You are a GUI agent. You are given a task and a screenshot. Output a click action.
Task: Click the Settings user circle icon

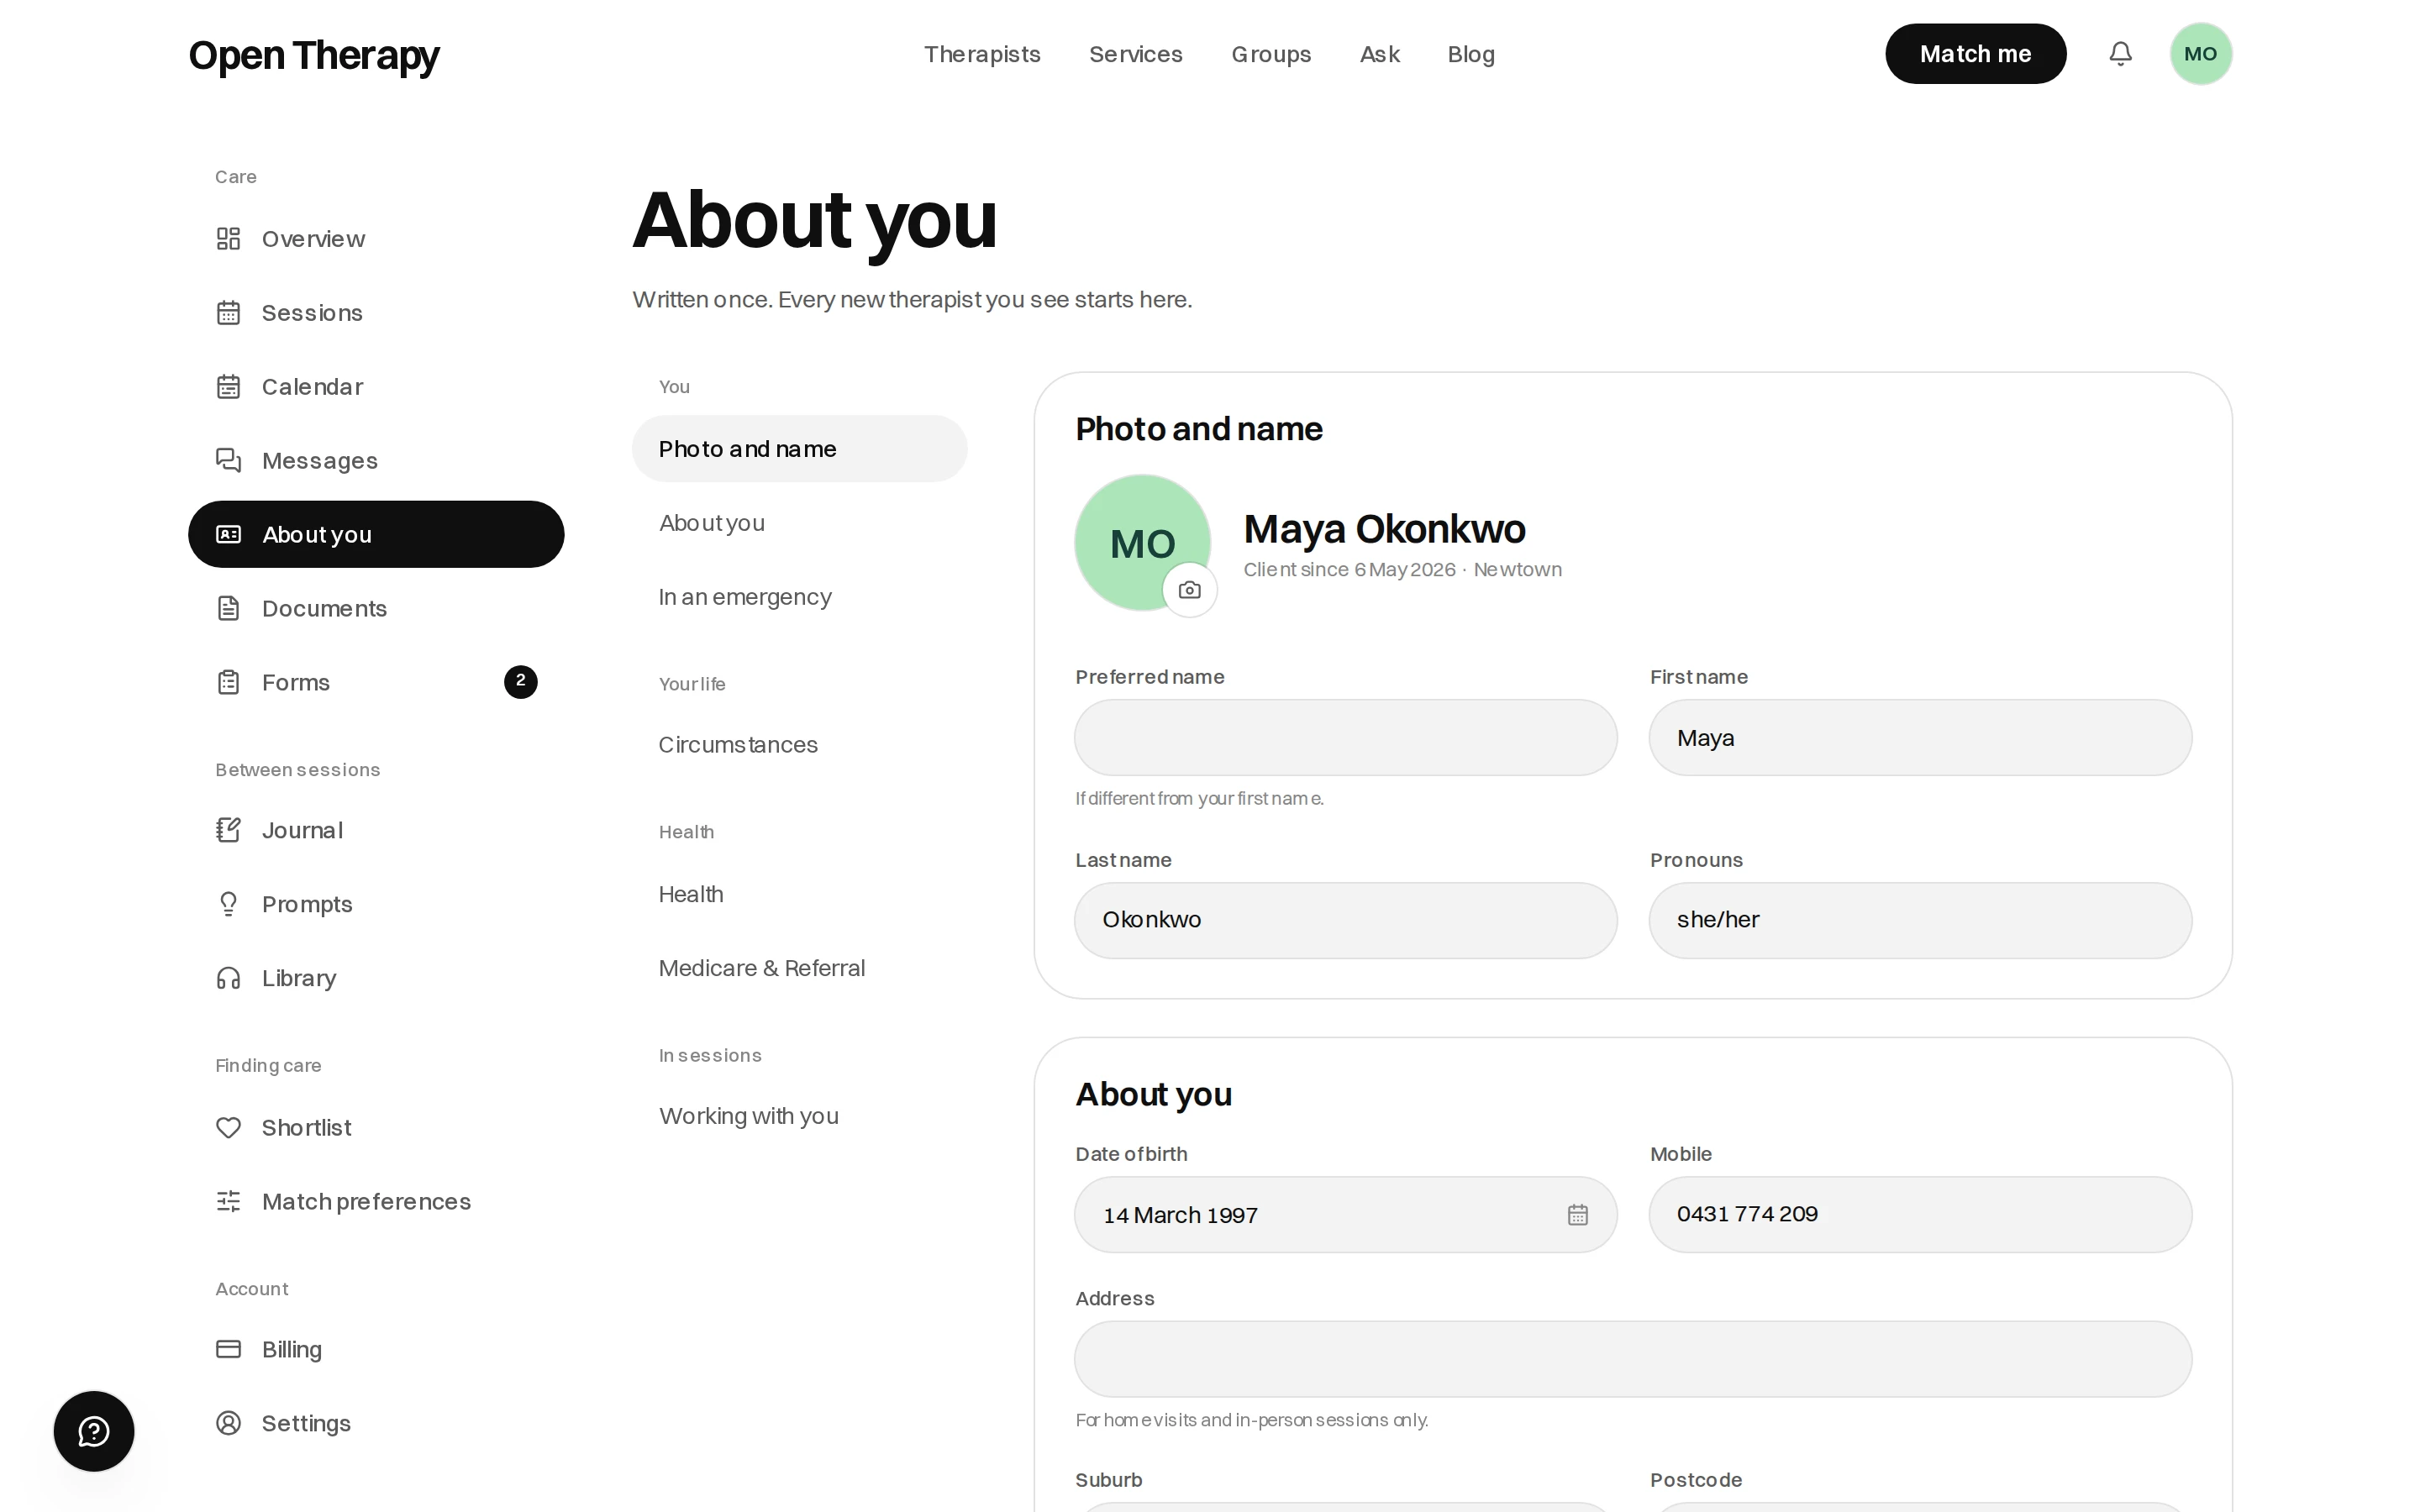point(228,1423)
